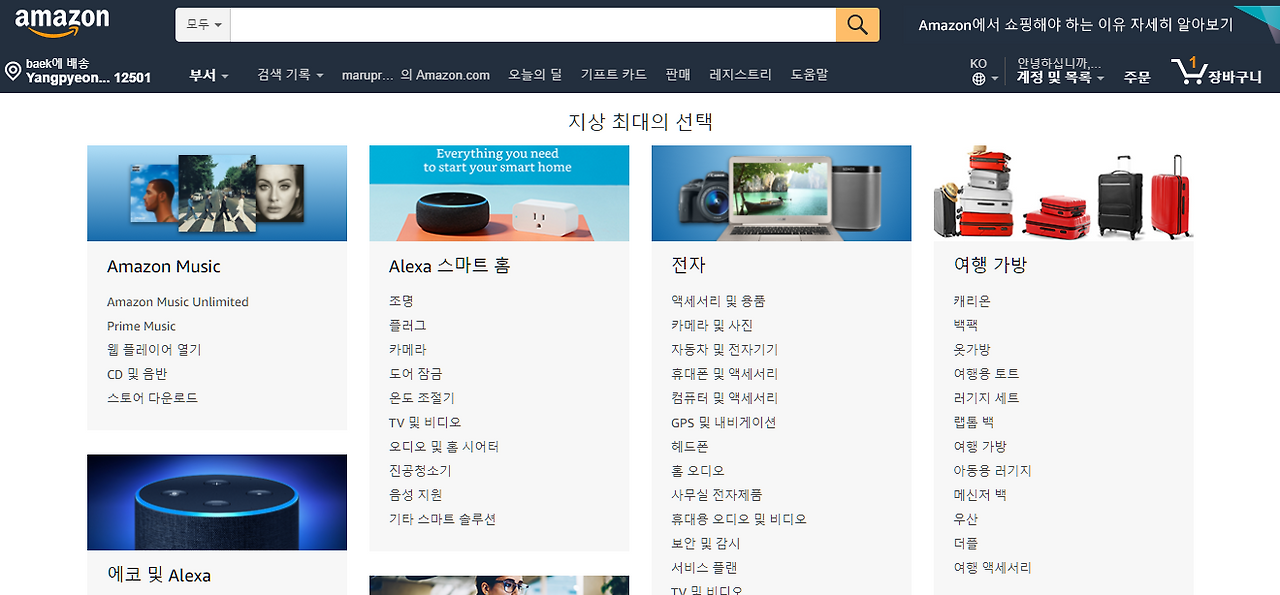Open the 전자 category heading
1280x595 pixels.
click(x=688, y=266)
